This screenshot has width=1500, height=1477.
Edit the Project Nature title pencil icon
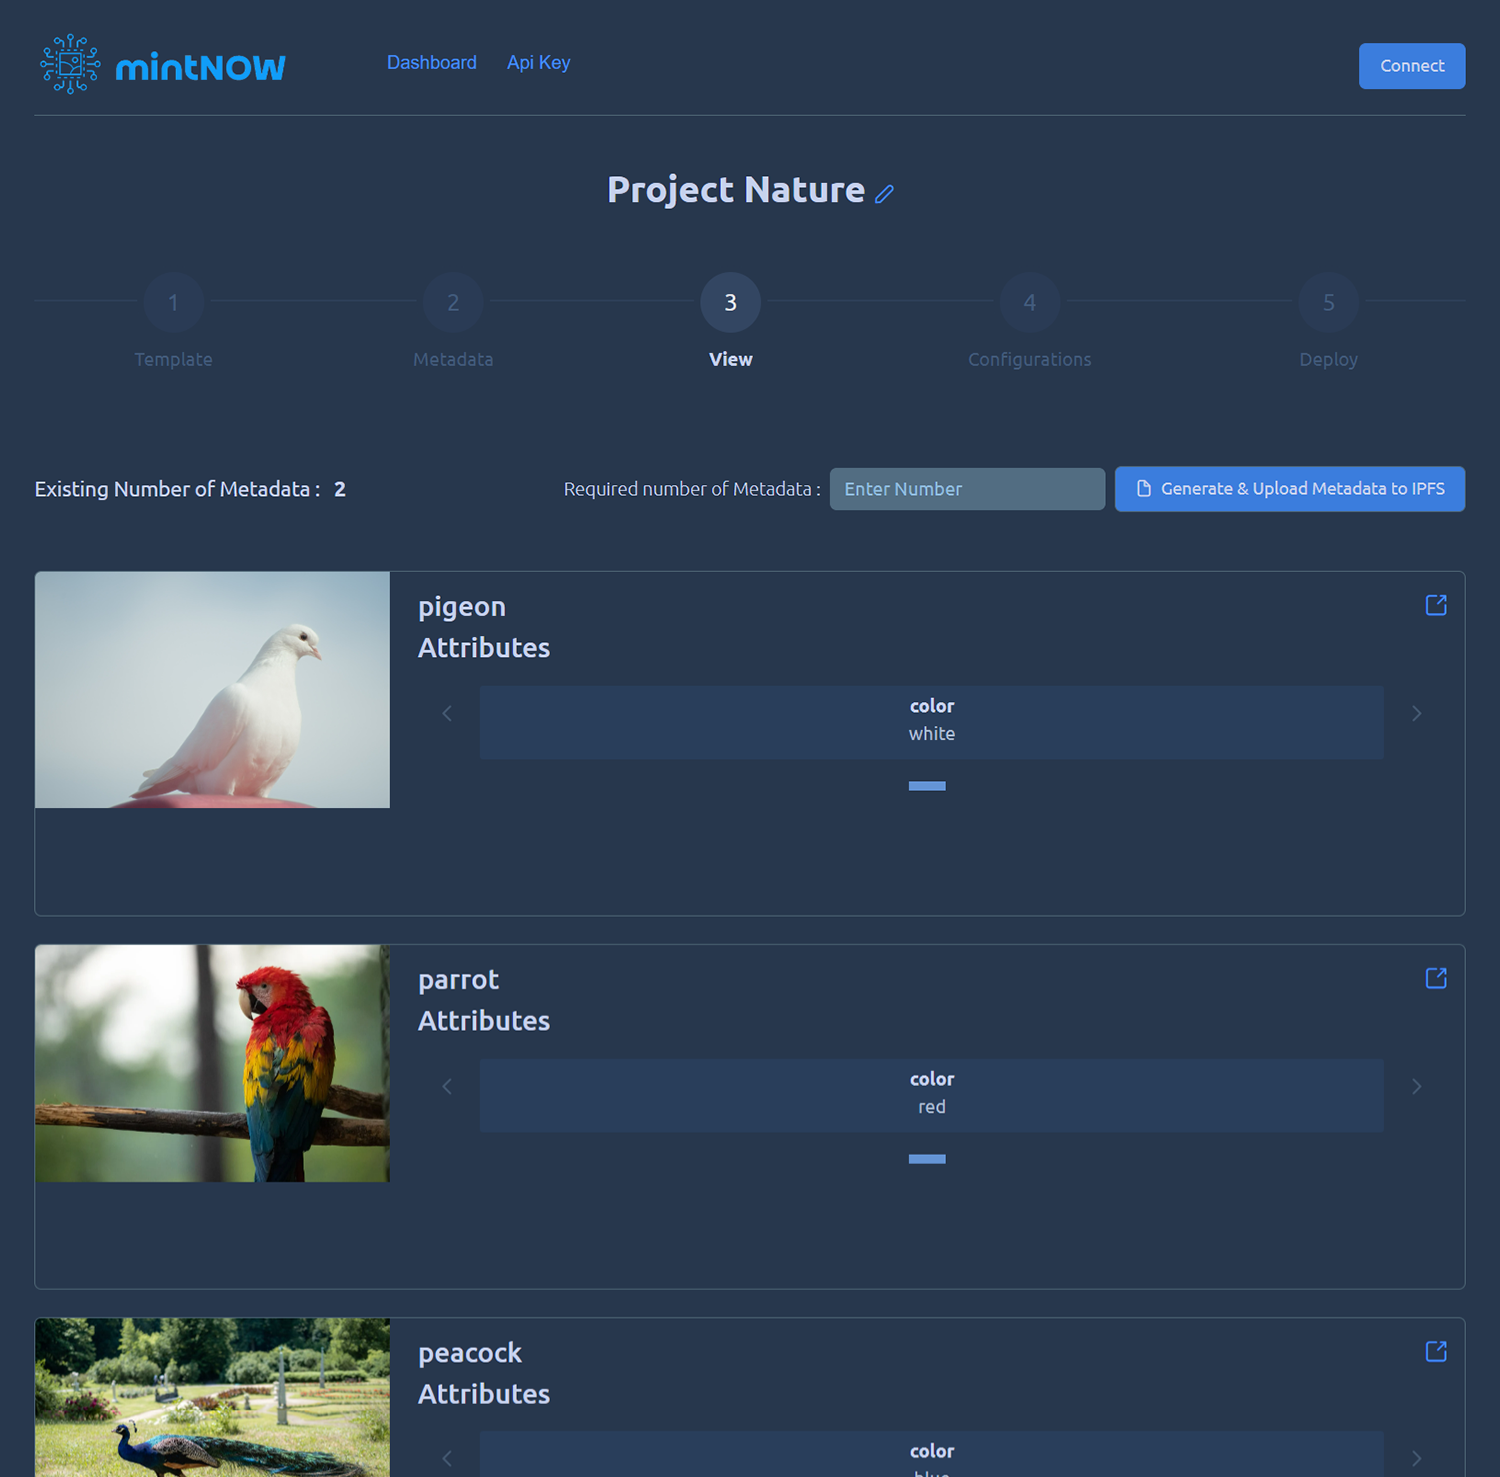pos(885,193)
